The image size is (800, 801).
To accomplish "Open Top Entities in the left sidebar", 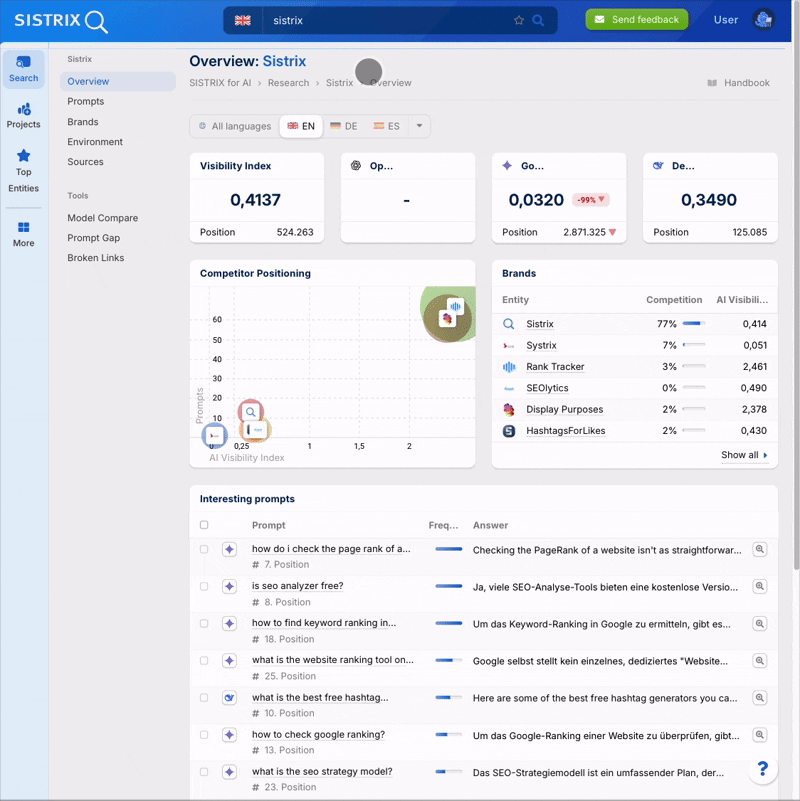I will click(23, 170).
